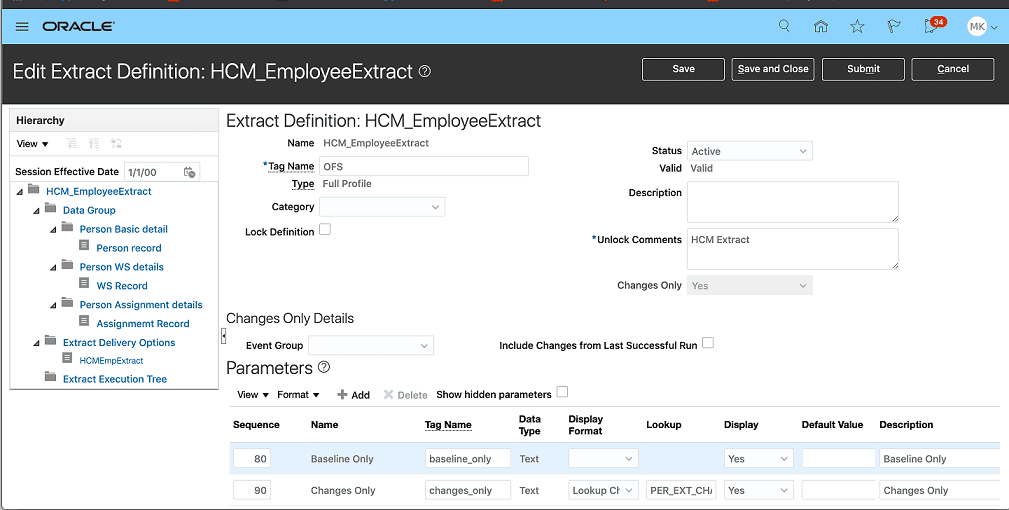This screenshot has height=510, width=1009.
Task: Click Unlock Comments text area
Action: (793, 249)
